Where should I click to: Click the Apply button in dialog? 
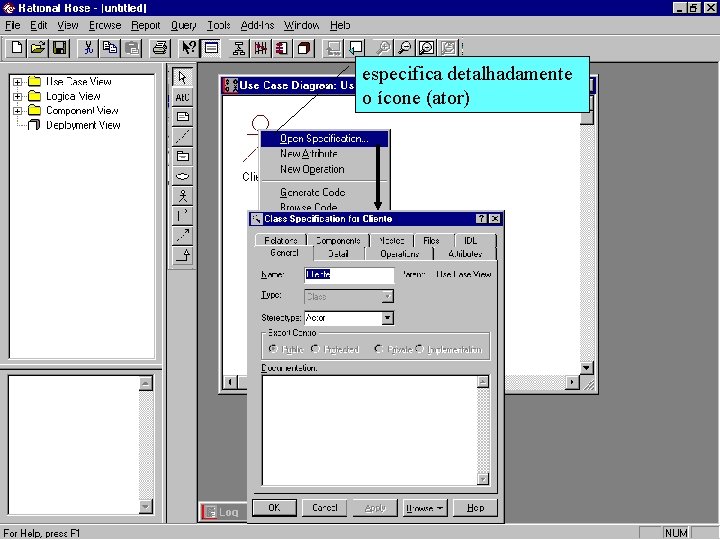375,508
